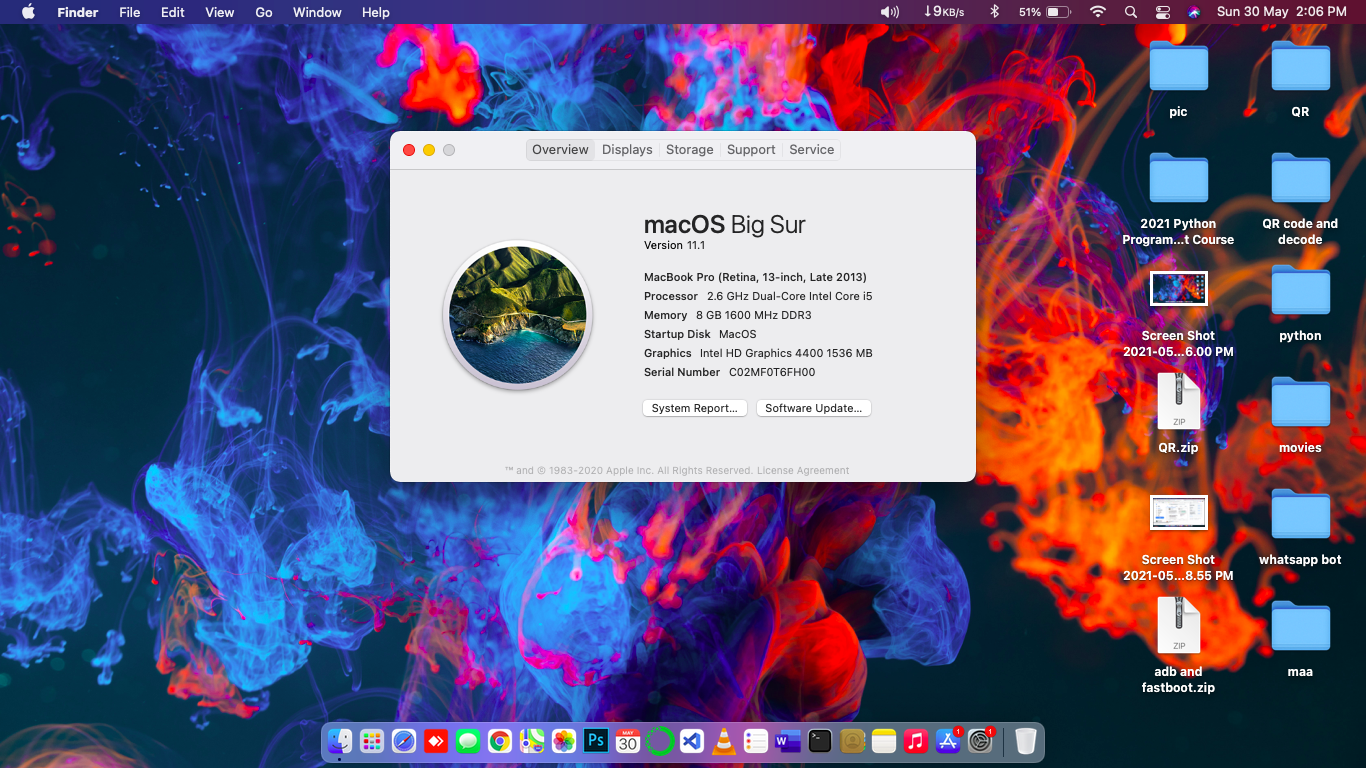The width and height of the screenshot is (1366, 768).
Task: Select the QR code and decode folder
Action: (x=1300, y=178)
